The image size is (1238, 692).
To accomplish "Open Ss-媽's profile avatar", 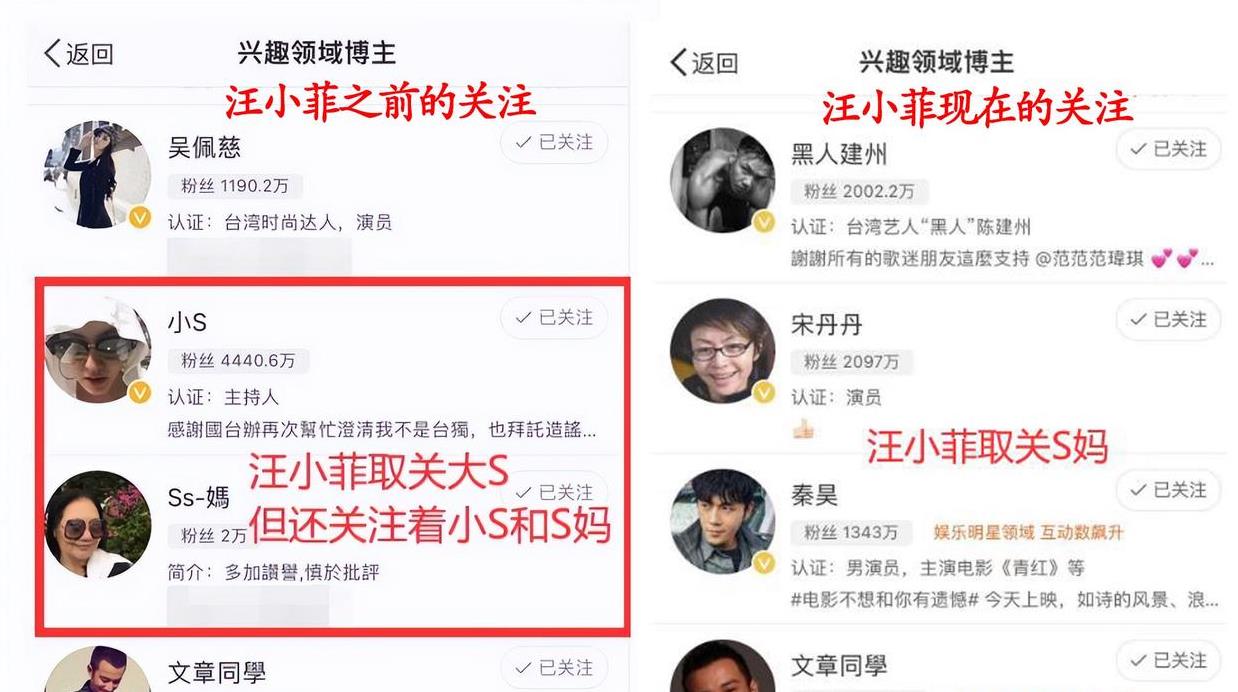I will (97, 524).
